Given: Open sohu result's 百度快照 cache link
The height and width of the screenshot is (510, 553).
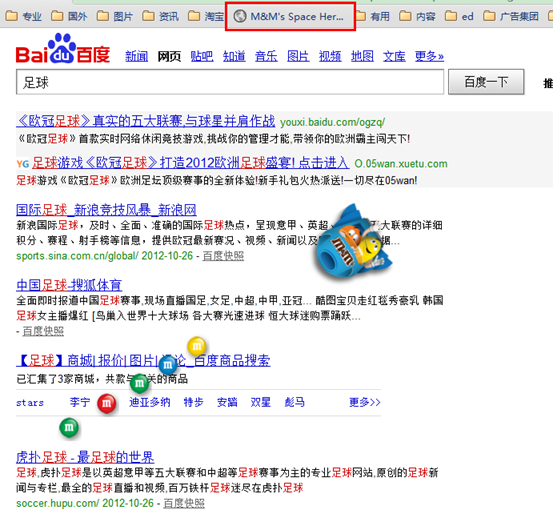Looking at the screenshot, I should 43,331.
